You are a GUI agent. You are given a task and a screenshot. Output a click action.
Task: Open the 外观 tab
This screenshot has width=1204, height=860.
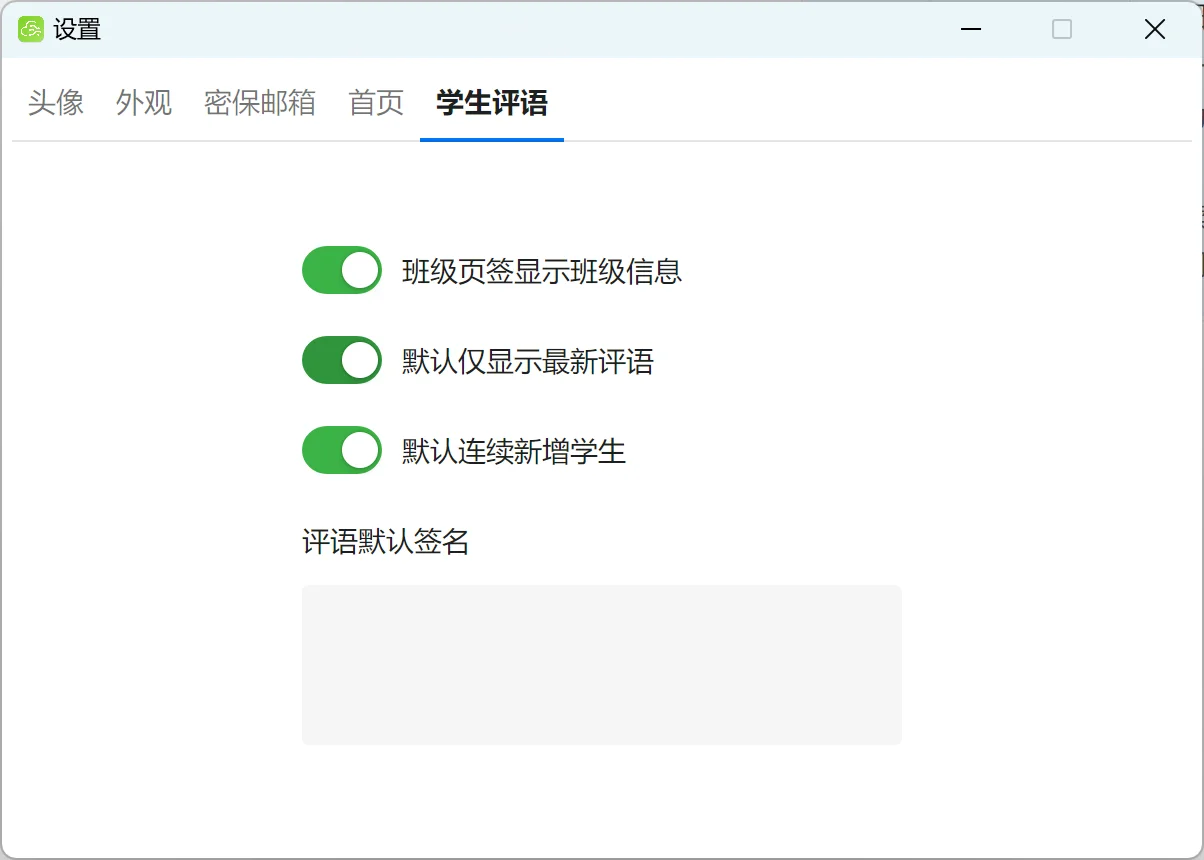click(144, 102)
